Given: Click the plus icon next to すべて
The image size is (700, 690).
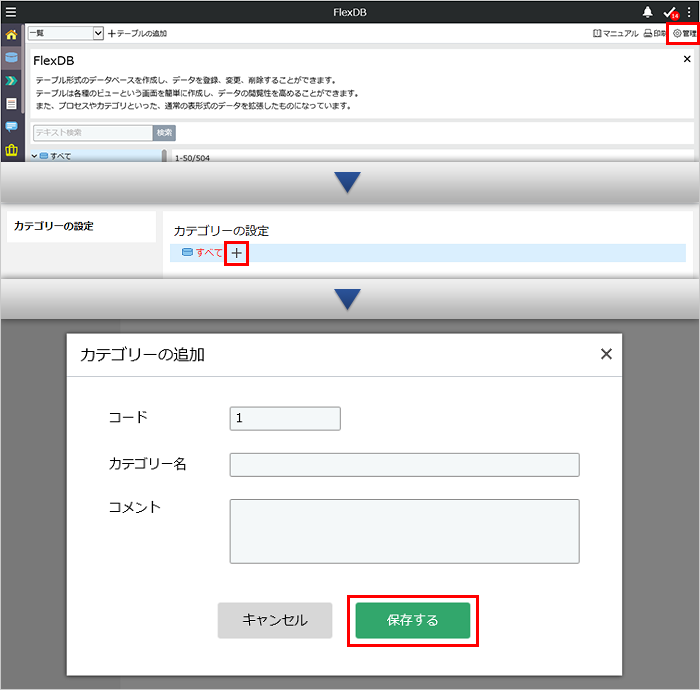Looking at the screenshot, I should (x=236, y=254).
